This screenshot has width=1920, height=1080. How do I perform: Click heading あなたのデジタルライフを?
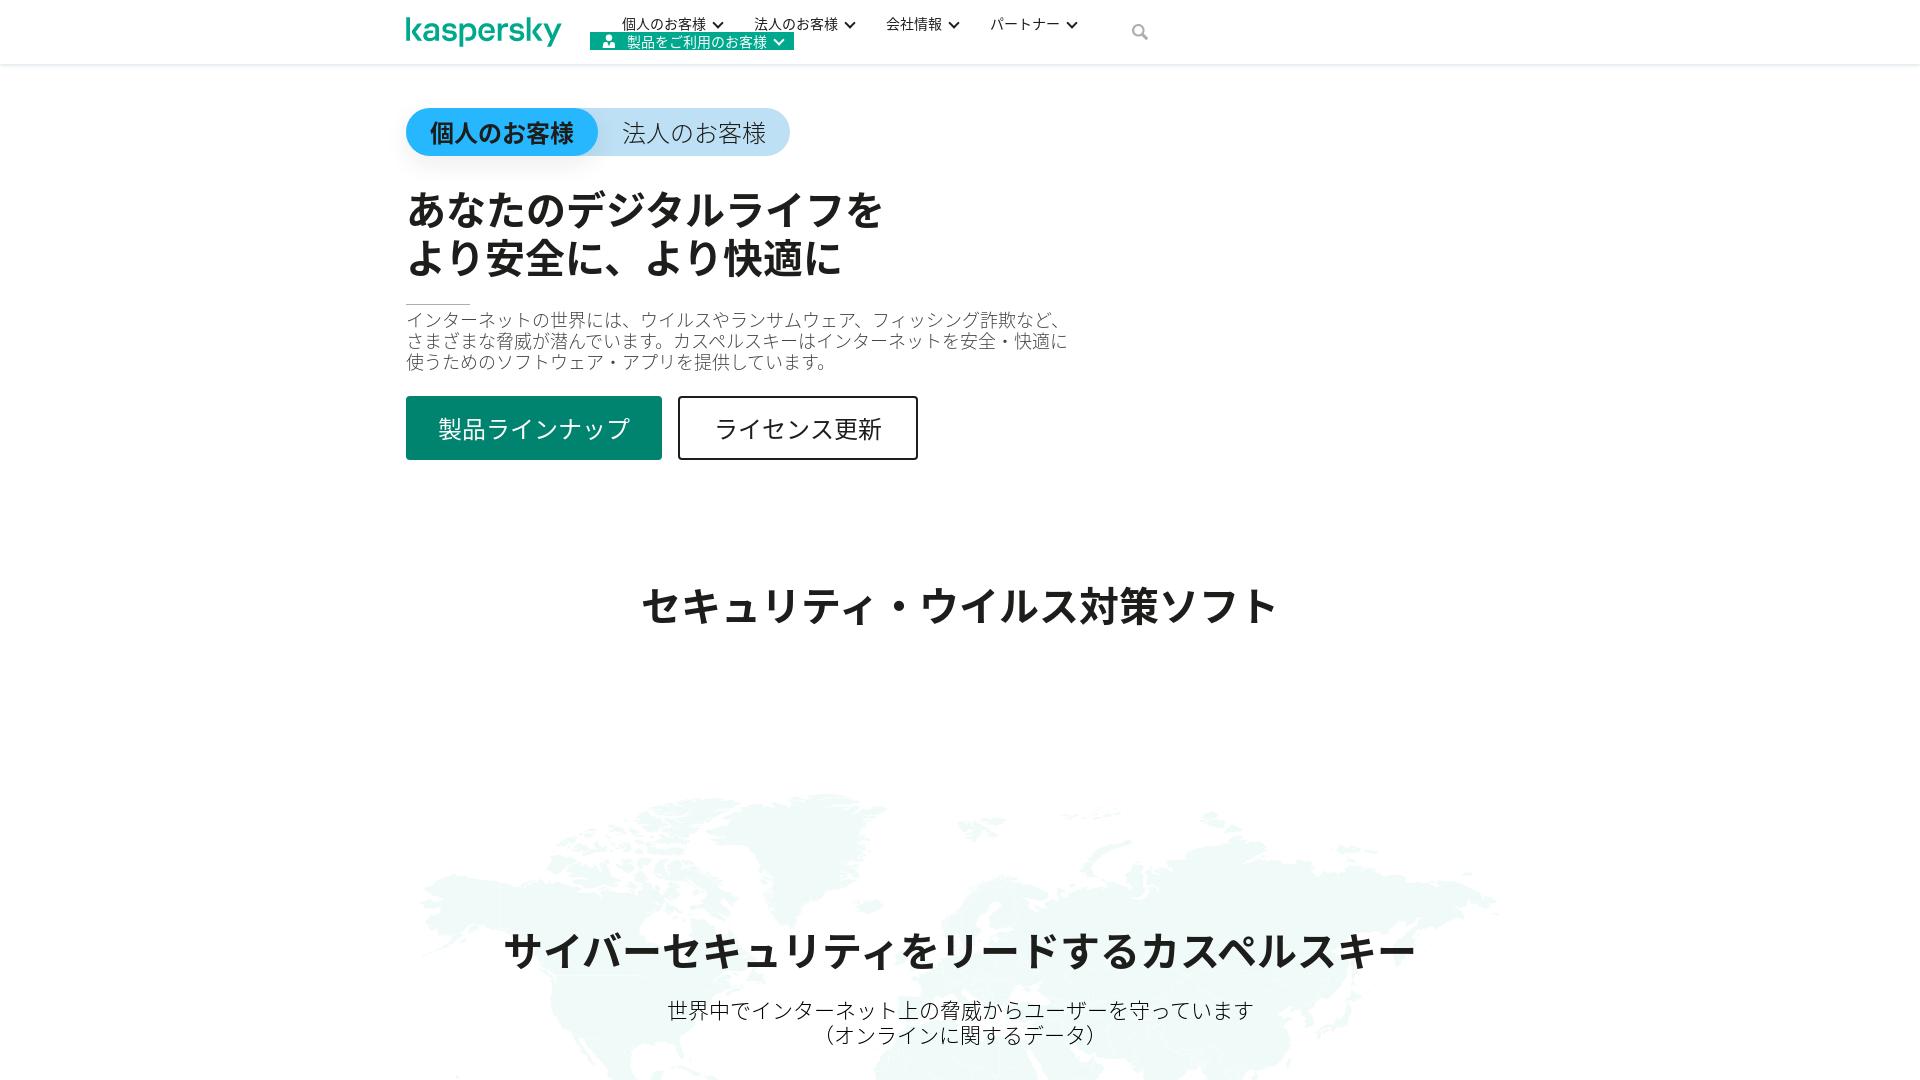click(645, 211)
